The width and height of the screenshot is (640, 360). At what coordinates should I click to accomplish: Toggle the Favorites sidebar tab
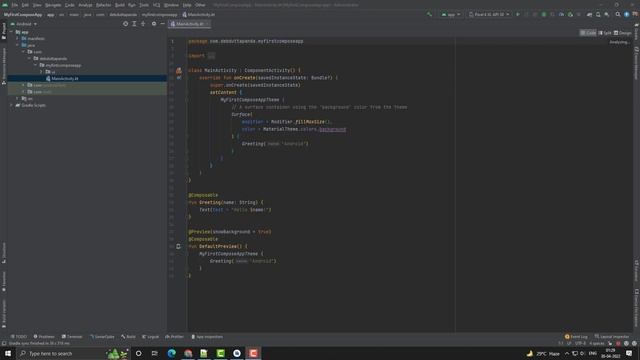tap(4, 282)
